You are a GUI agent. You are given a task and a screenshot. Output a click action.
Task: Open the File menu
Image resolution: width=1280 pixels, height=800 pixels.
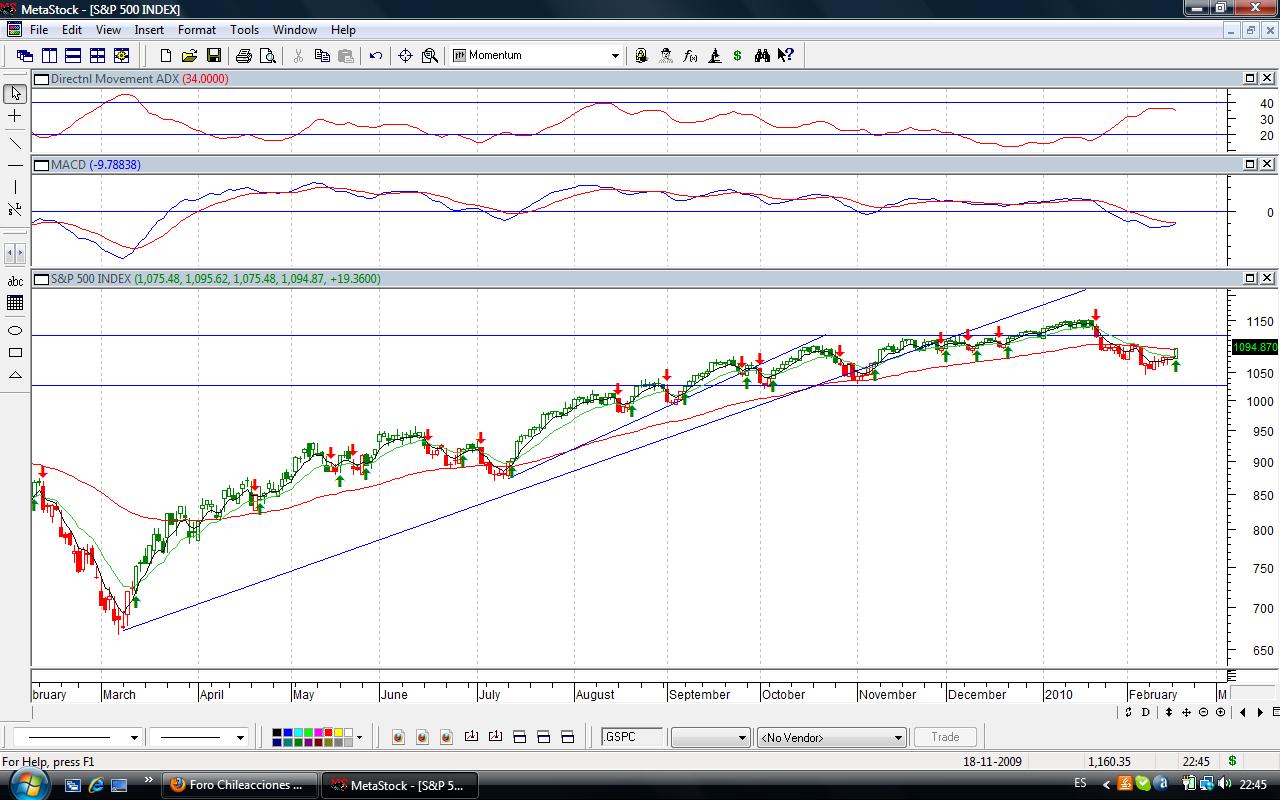[39, 30]
